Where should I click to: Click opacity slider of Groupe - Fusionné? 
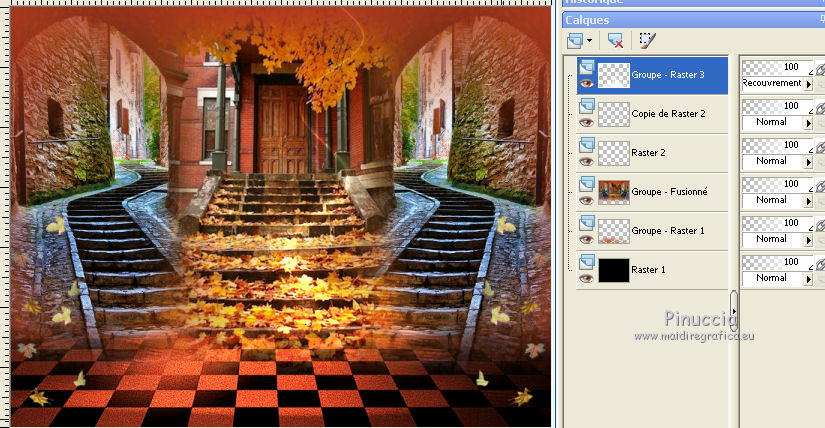pos(777,184)
